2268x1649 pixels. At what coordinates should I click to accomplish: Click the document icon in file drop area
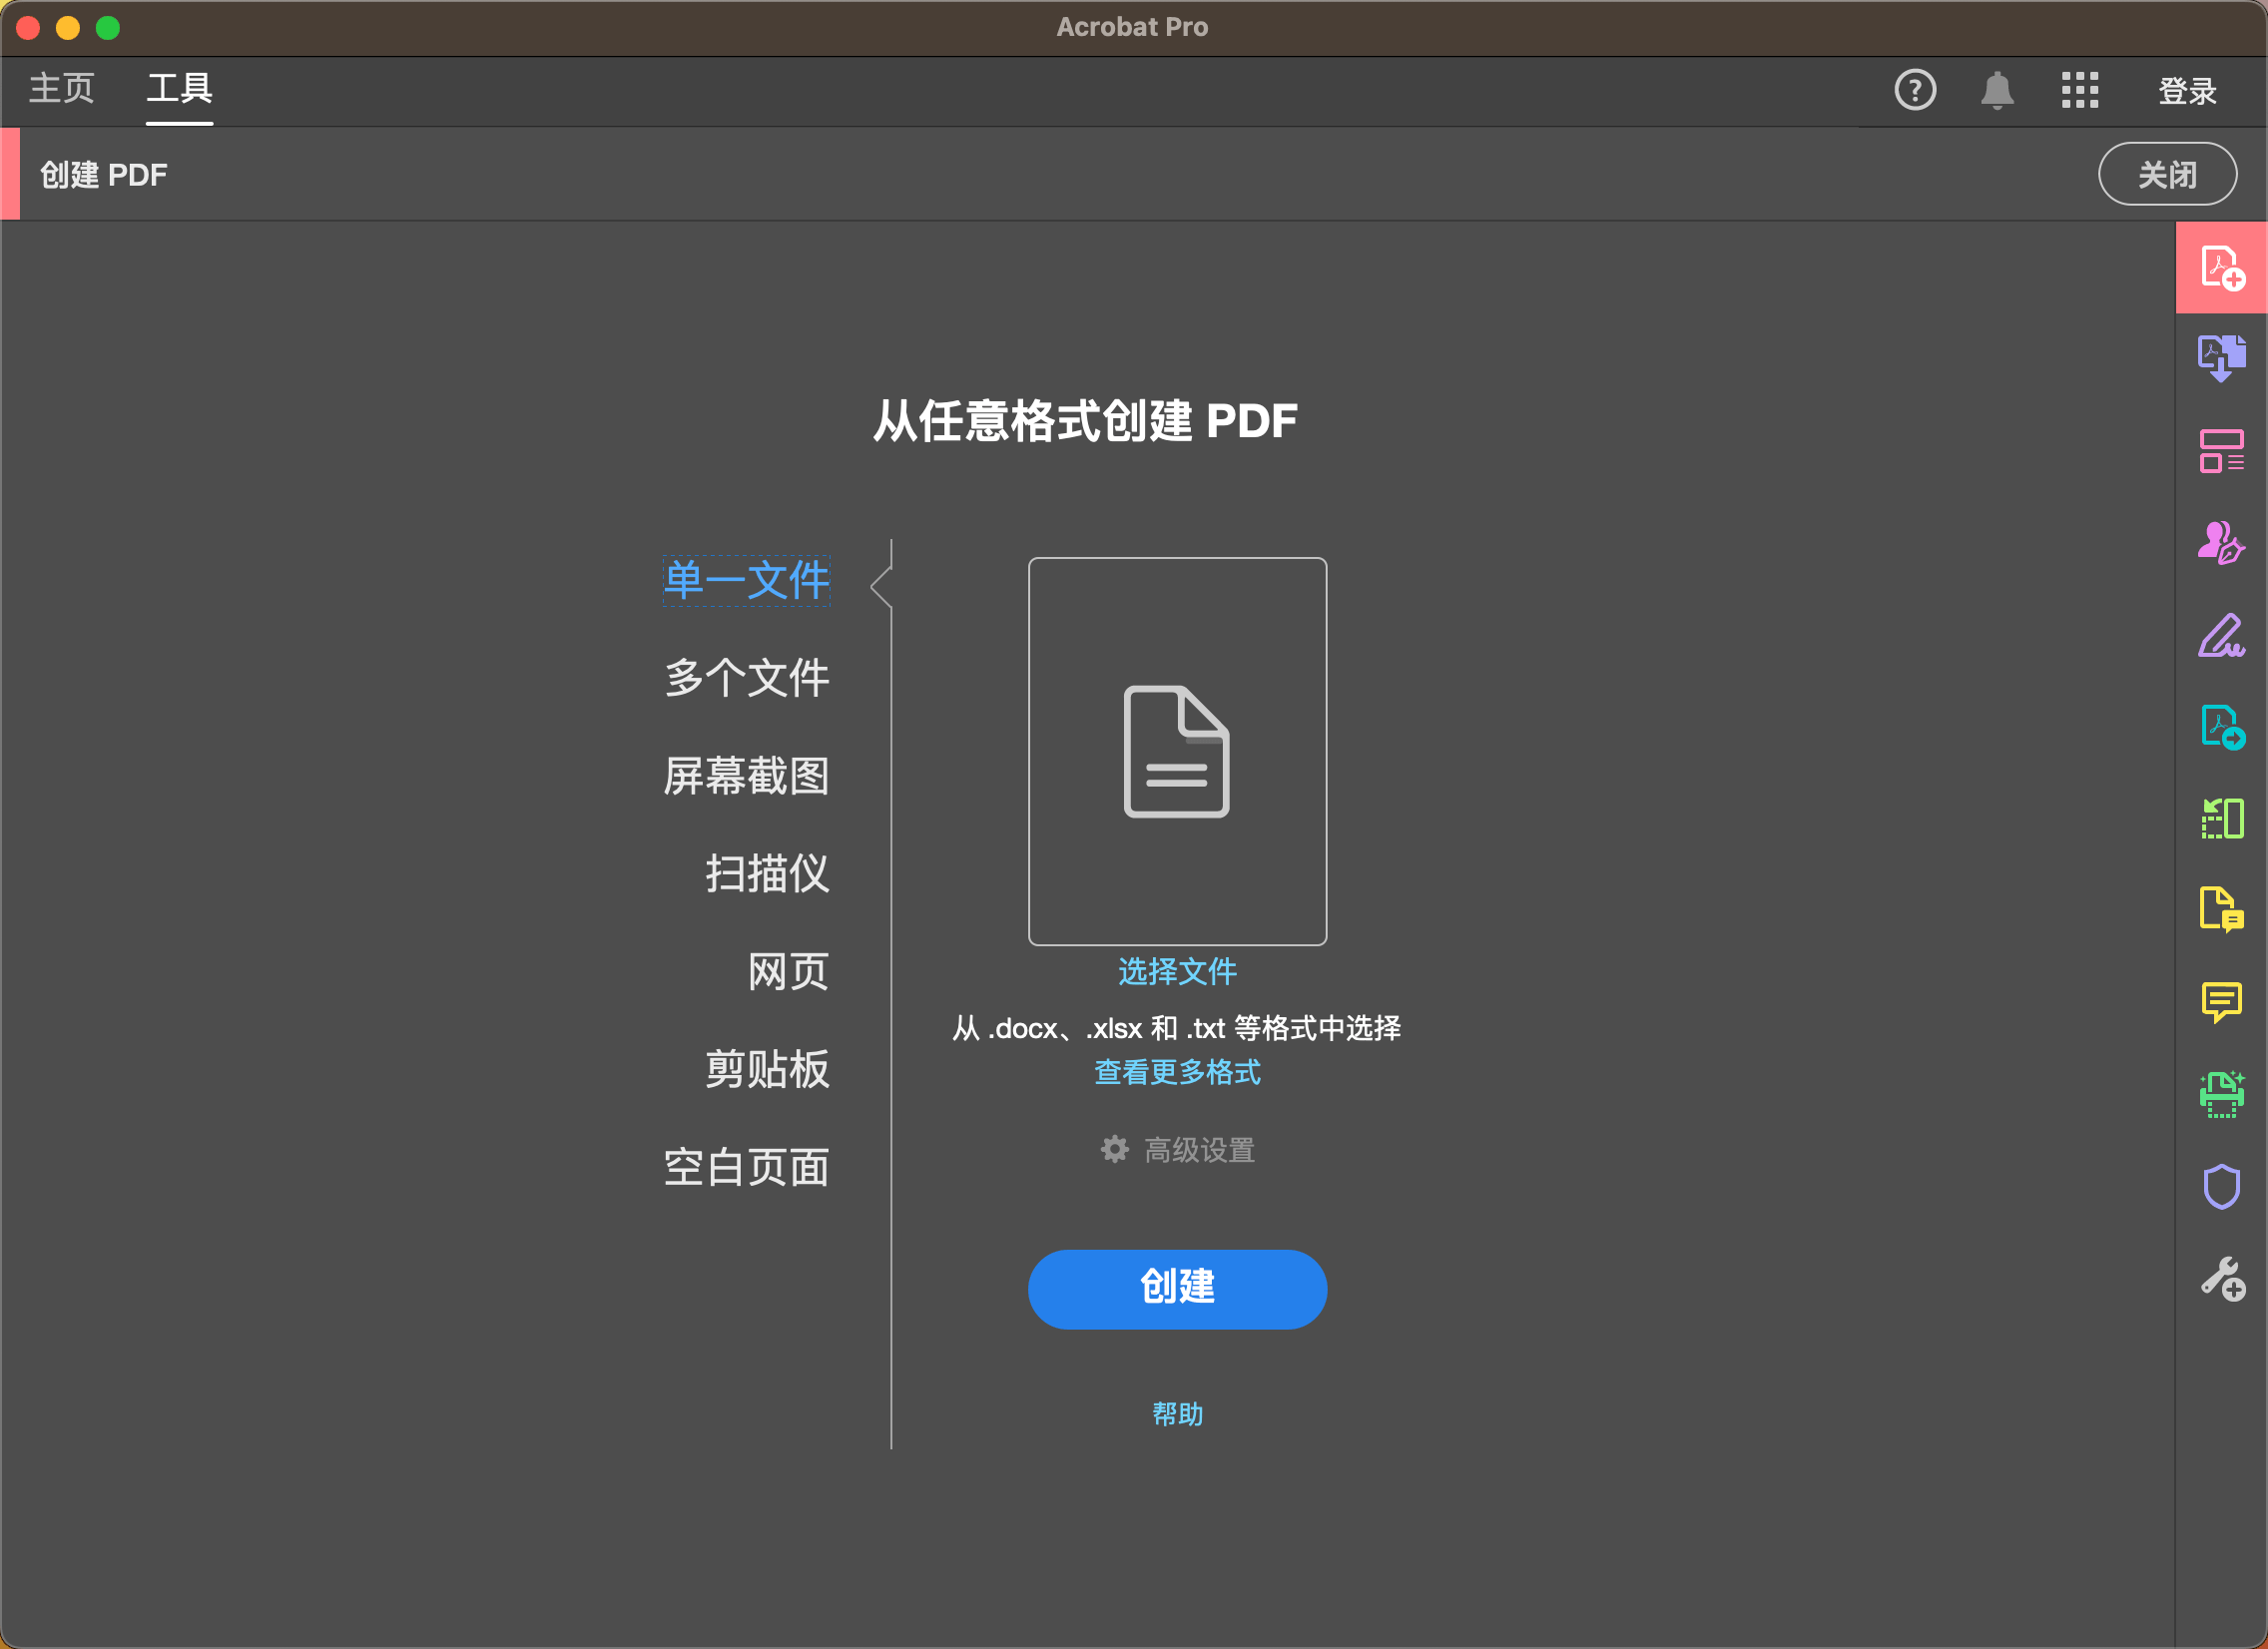[1176, 751]
